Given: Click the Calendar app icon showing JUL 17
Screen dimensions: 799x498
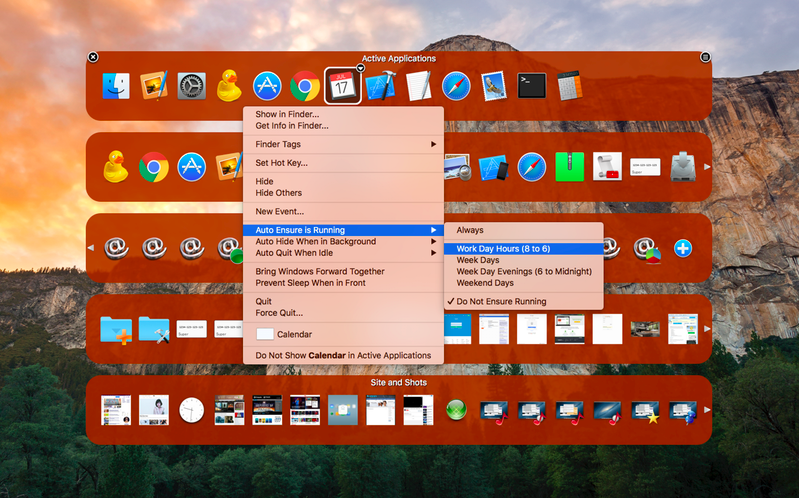Looking at the screenshot, I should pyautogui.click(x=342, y=86).
